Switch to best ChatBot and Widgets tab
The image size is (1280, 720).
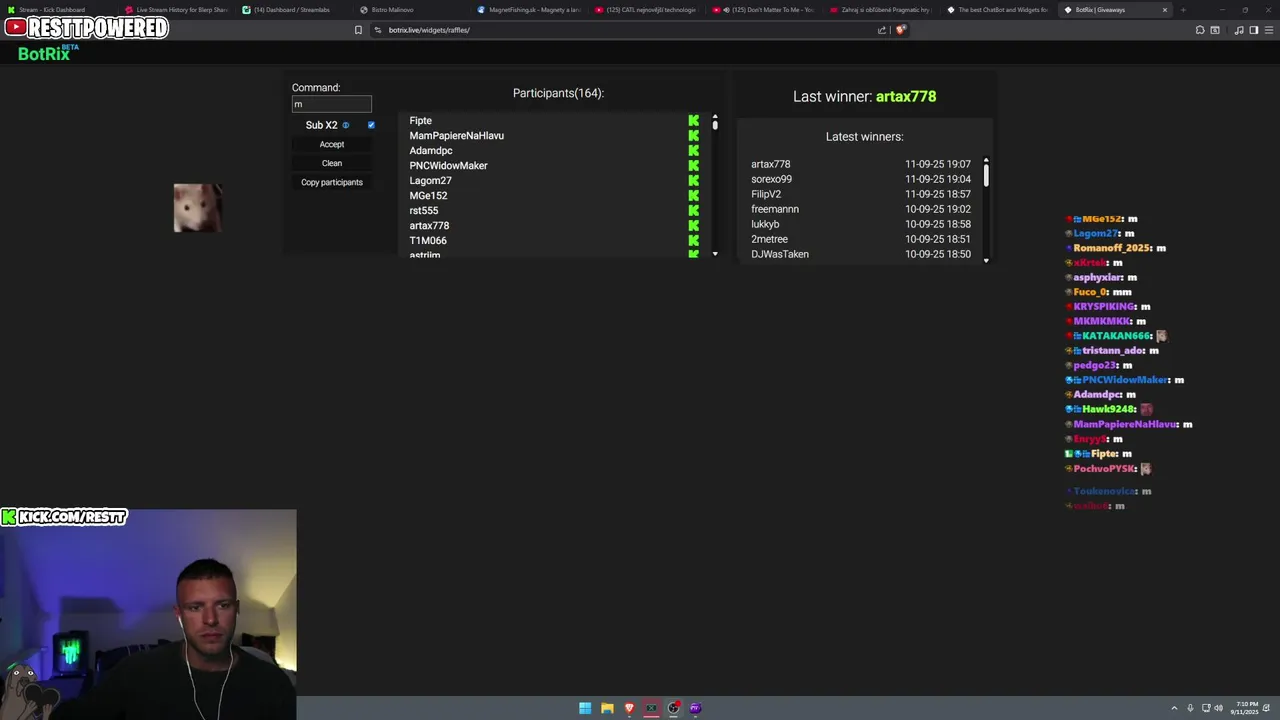[x=998, y=10]
